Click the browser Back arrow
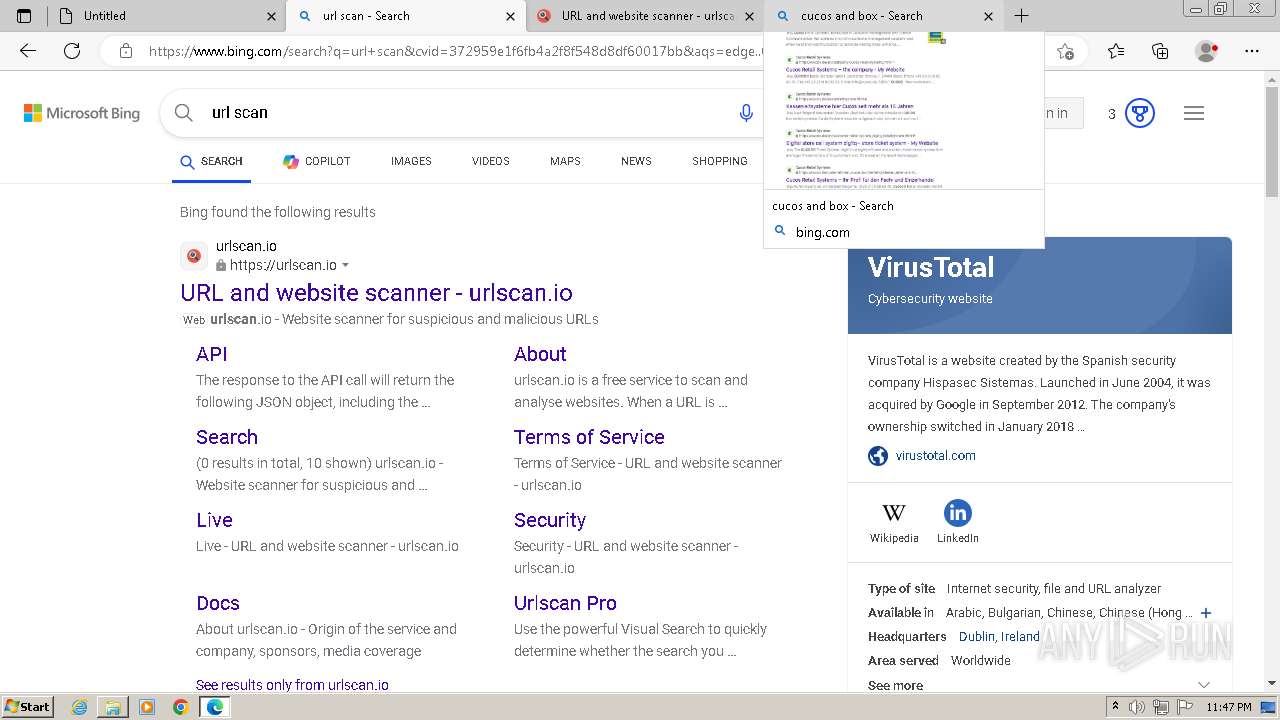 tap(28, 51)
